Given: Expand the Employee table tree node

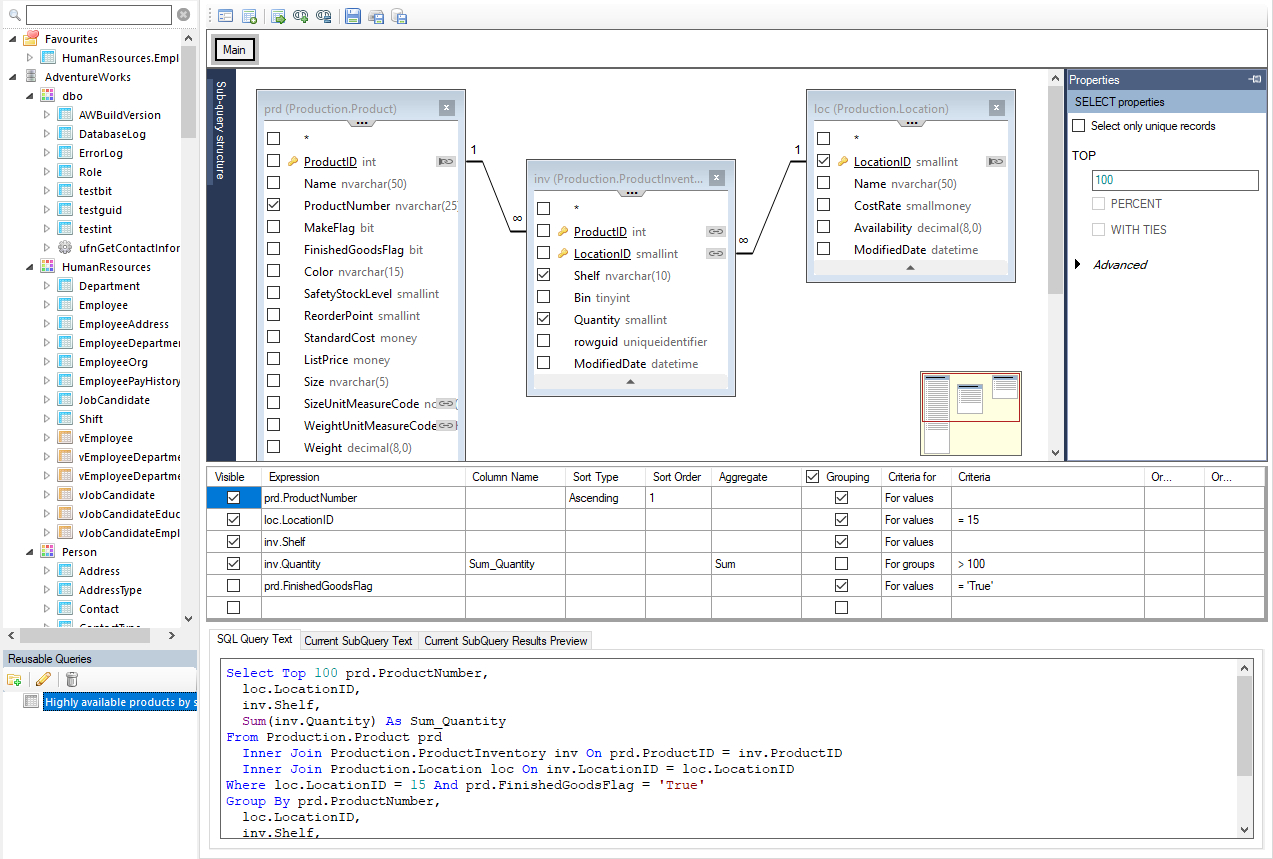Looking at the screenshot, I should click(46, 305).
